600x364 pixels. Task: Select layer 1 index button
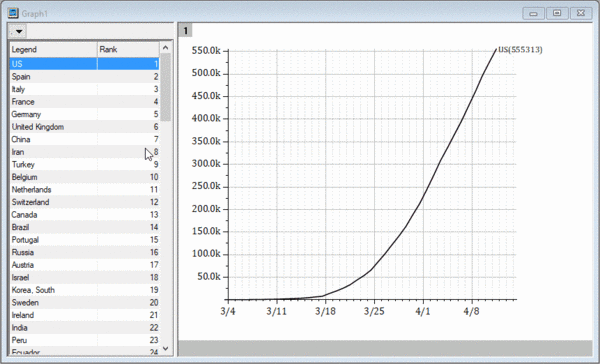tap(186, 31)
